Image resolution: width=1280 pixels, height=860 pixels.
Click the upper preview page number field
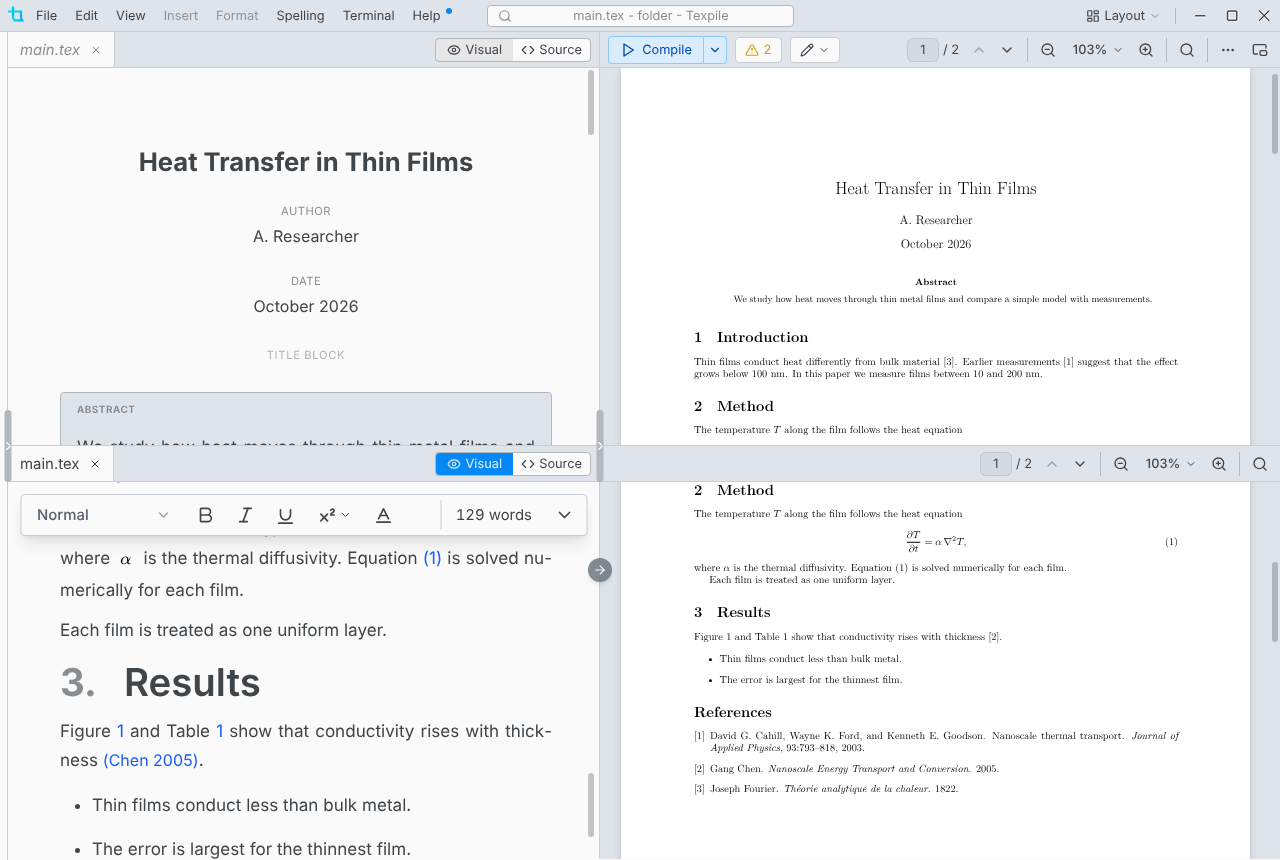[923, 50]
